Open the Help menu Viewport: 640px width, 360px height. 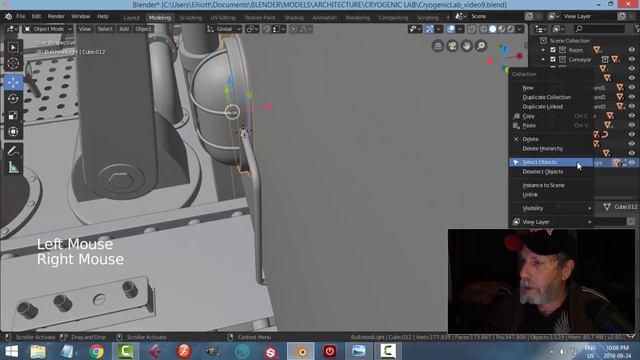pos(103,16)
